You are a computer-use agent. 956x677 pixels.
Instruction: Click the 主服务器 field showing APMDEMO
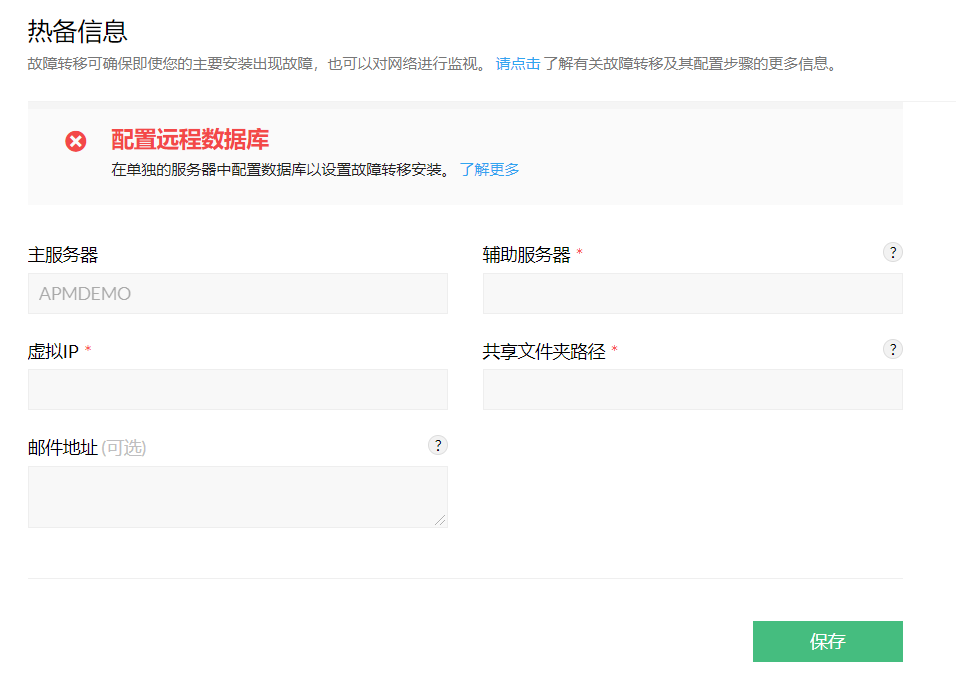(237, 294)
